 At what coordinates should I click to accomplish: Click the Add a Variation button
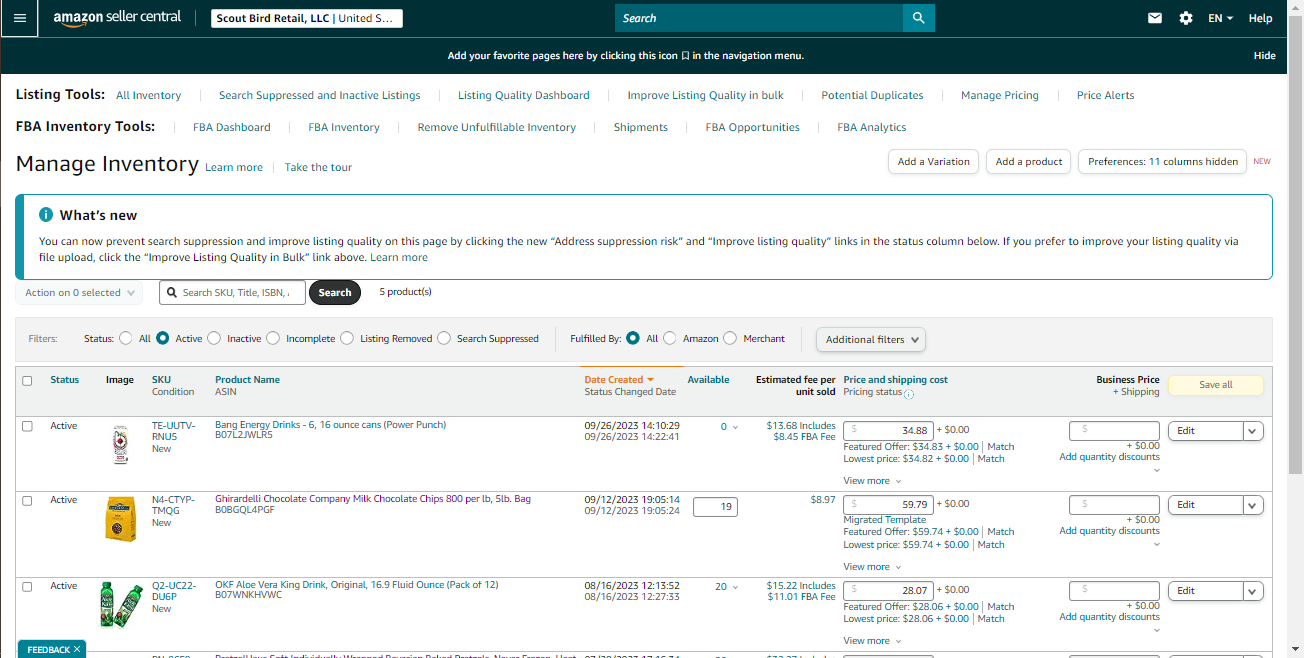934,162
